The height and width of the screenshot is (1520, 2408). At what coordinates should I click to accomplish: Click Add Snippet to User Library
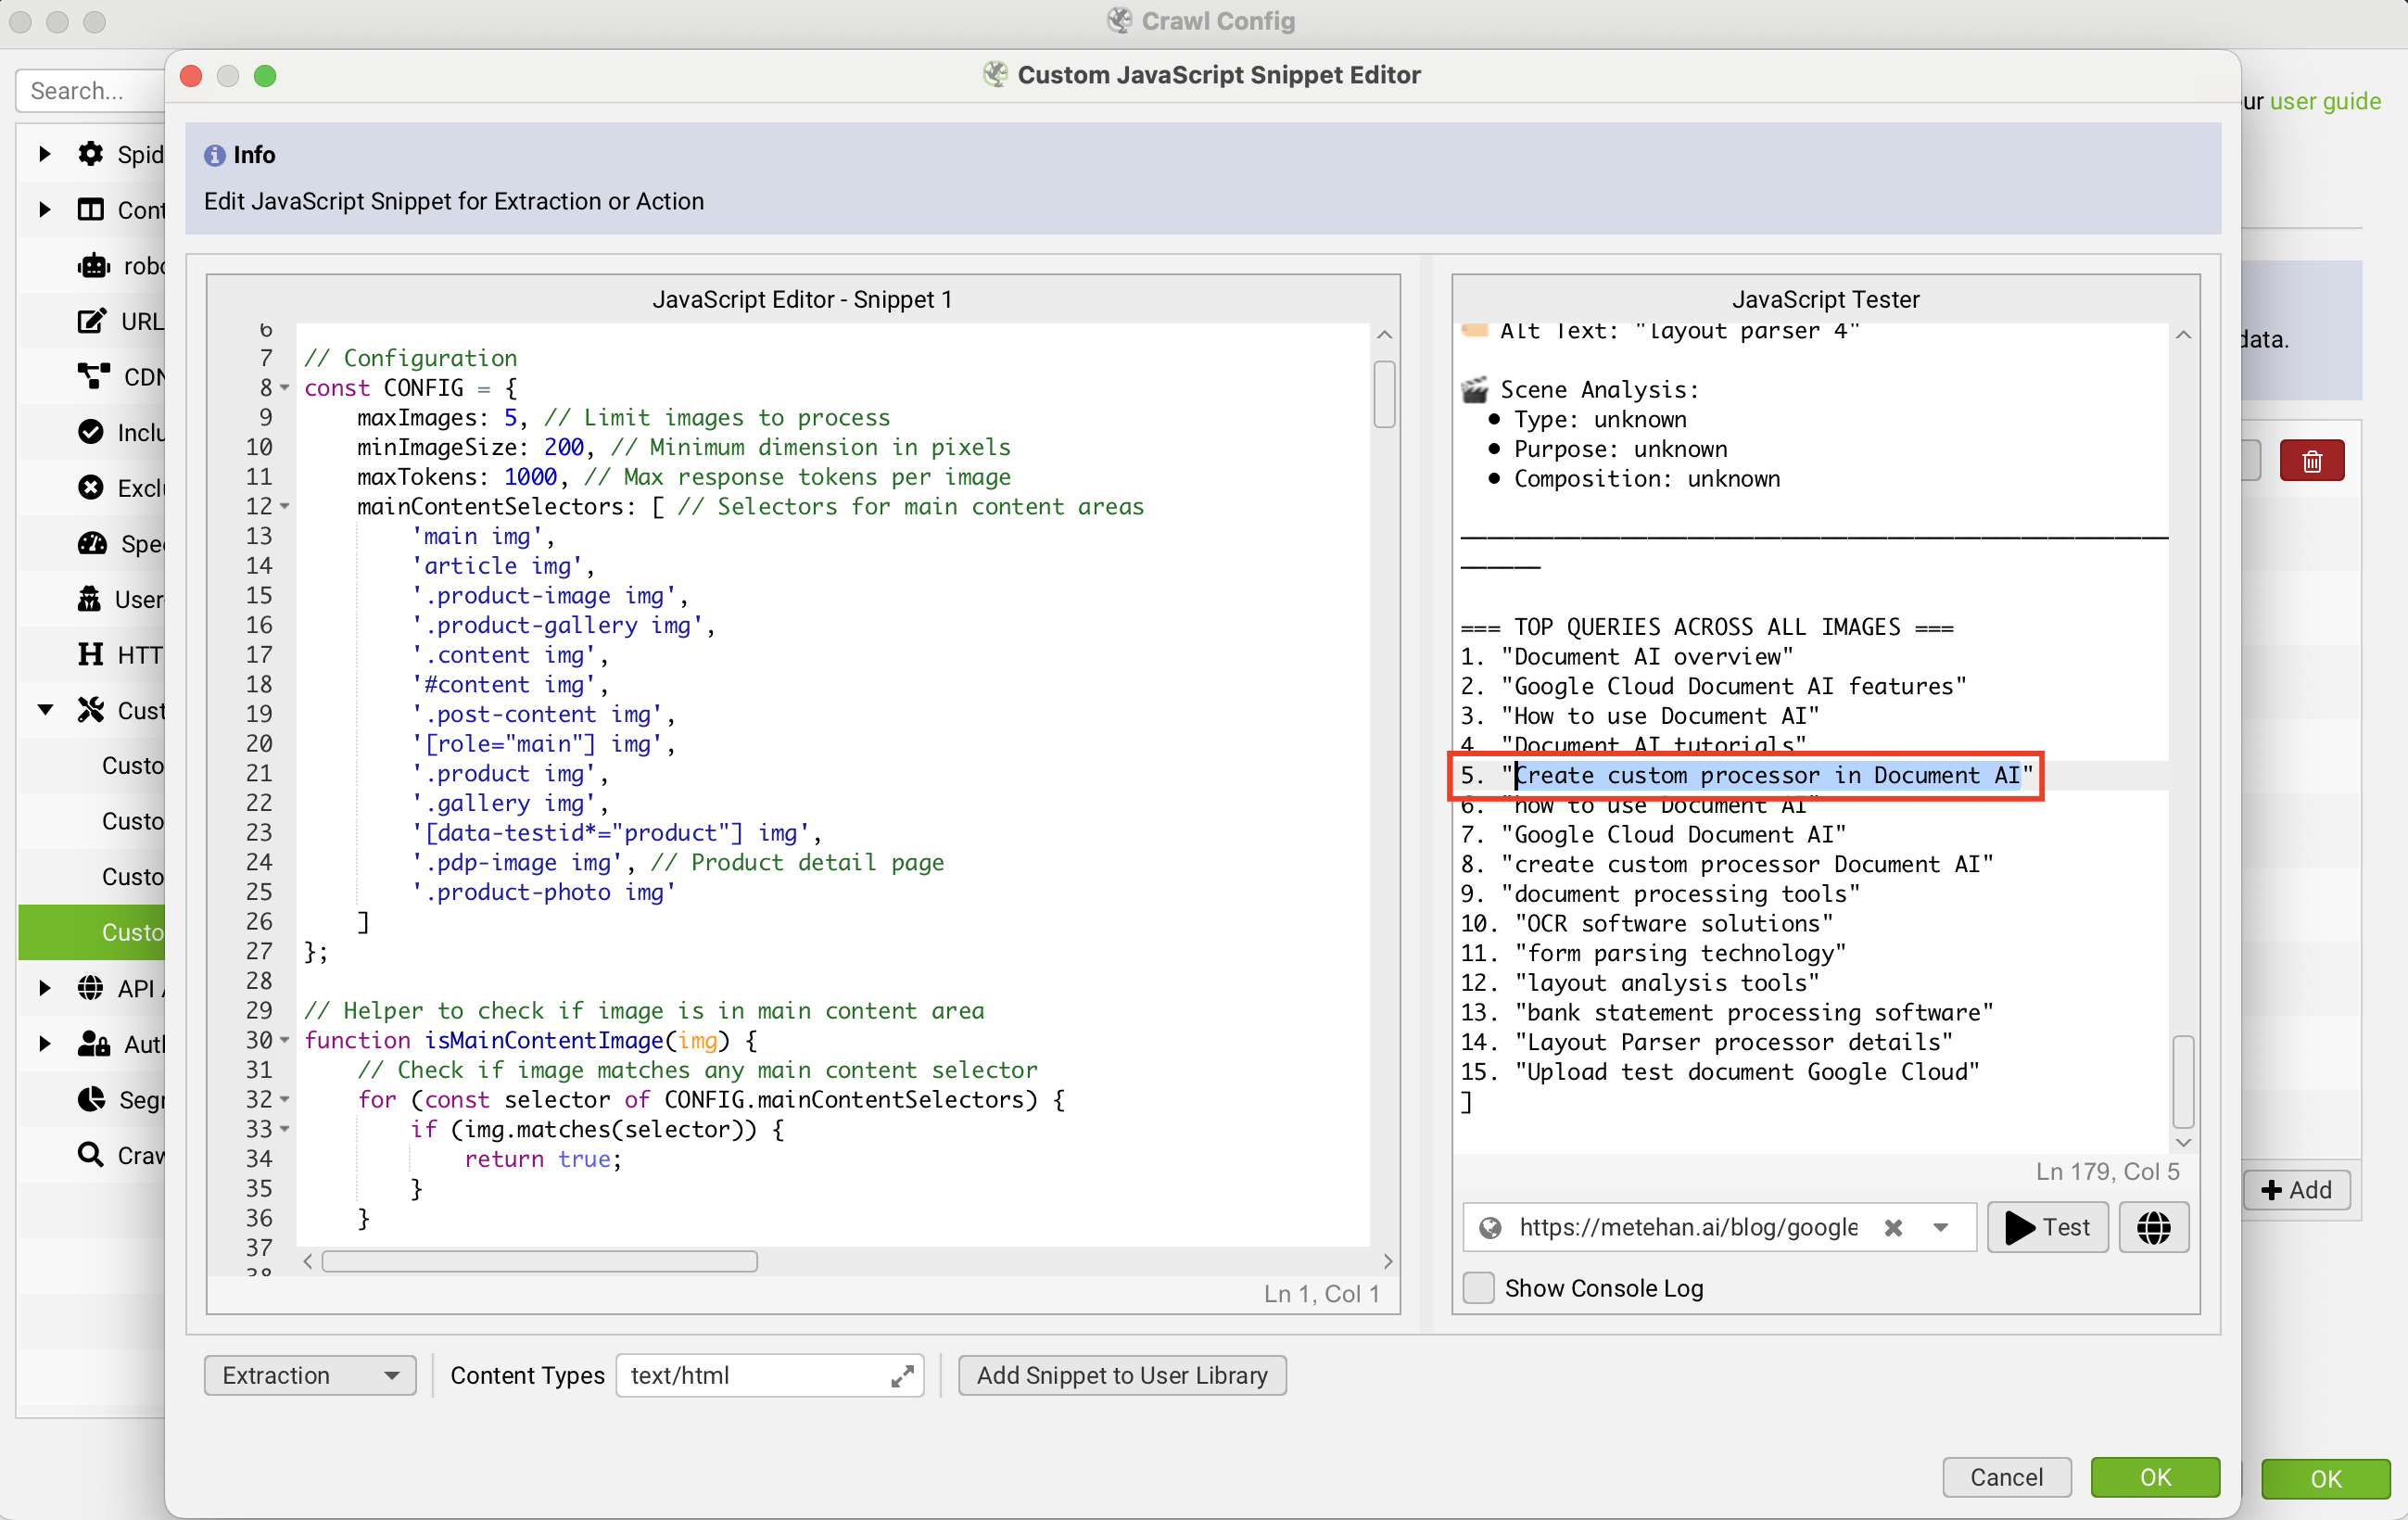(x=1122, y=1376)
